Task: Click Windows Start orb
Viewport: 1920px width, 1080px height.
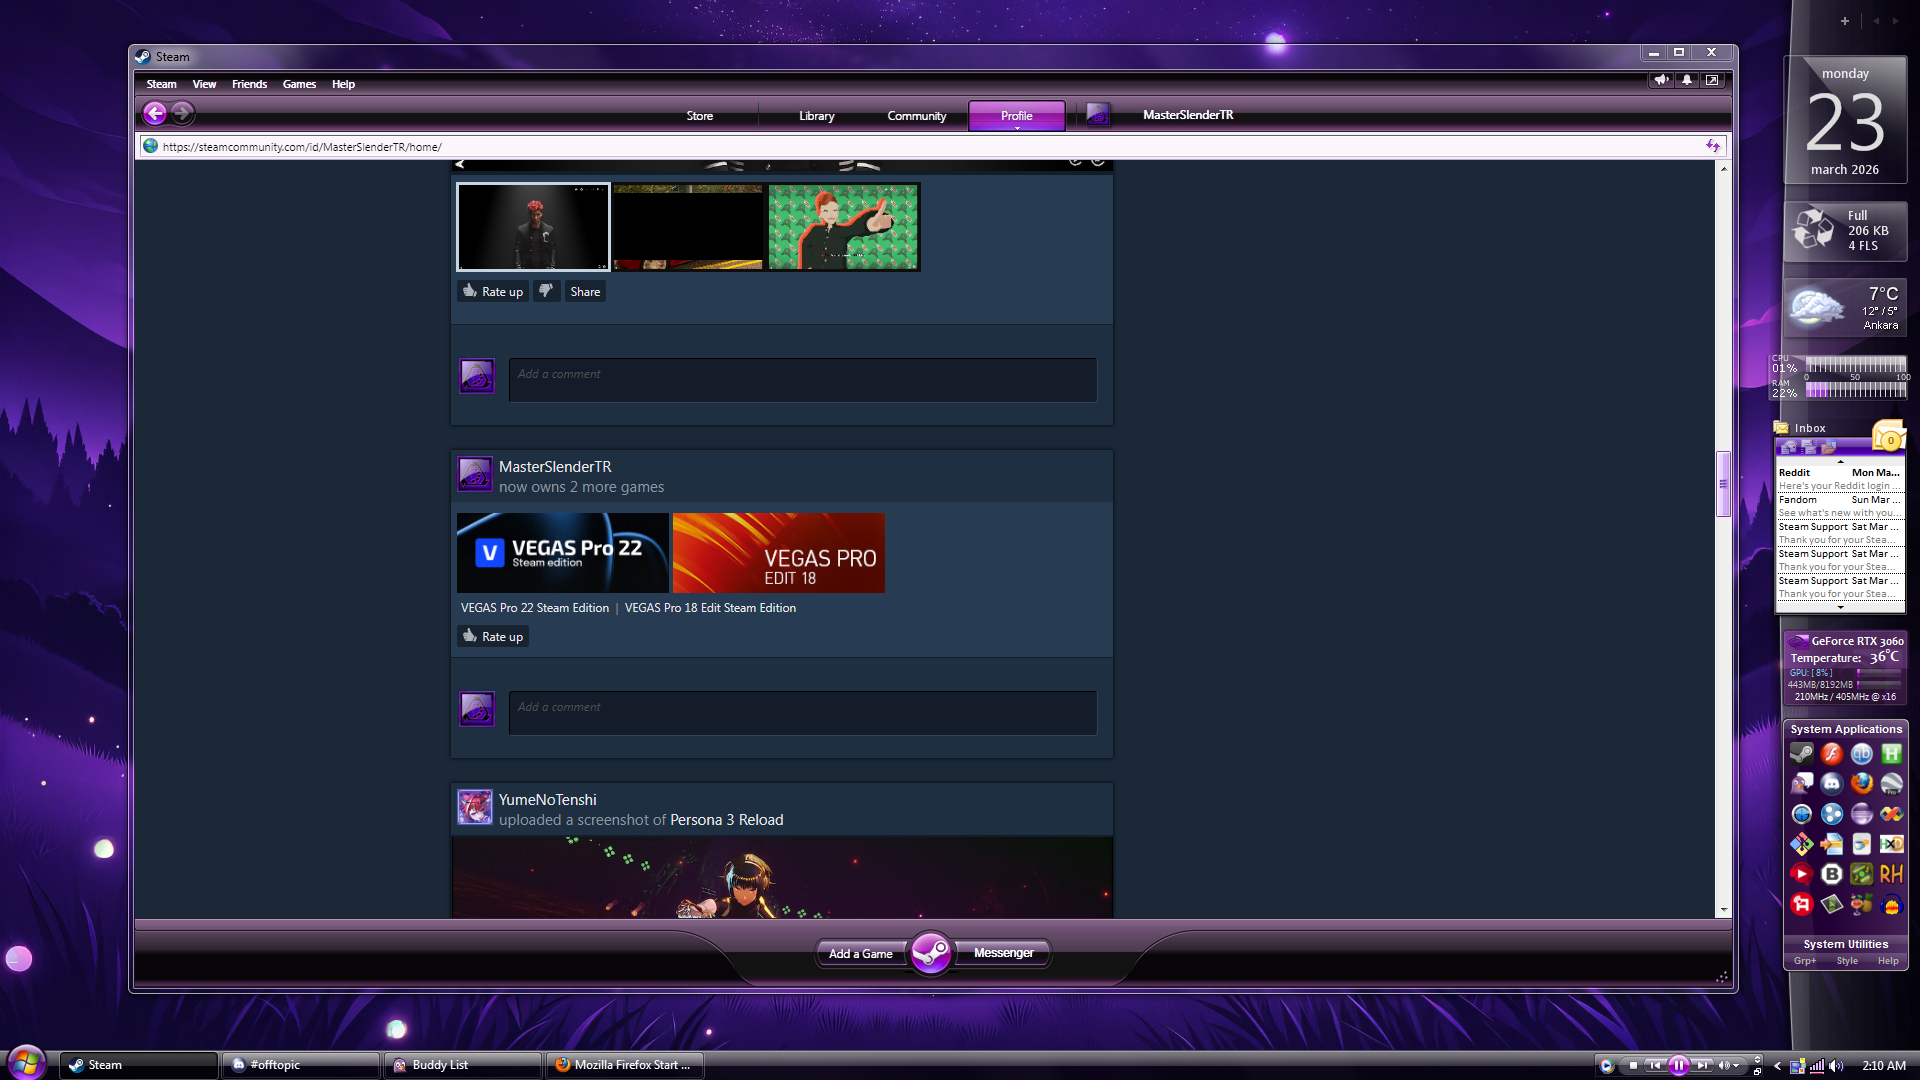Action: coord(26,1062)
